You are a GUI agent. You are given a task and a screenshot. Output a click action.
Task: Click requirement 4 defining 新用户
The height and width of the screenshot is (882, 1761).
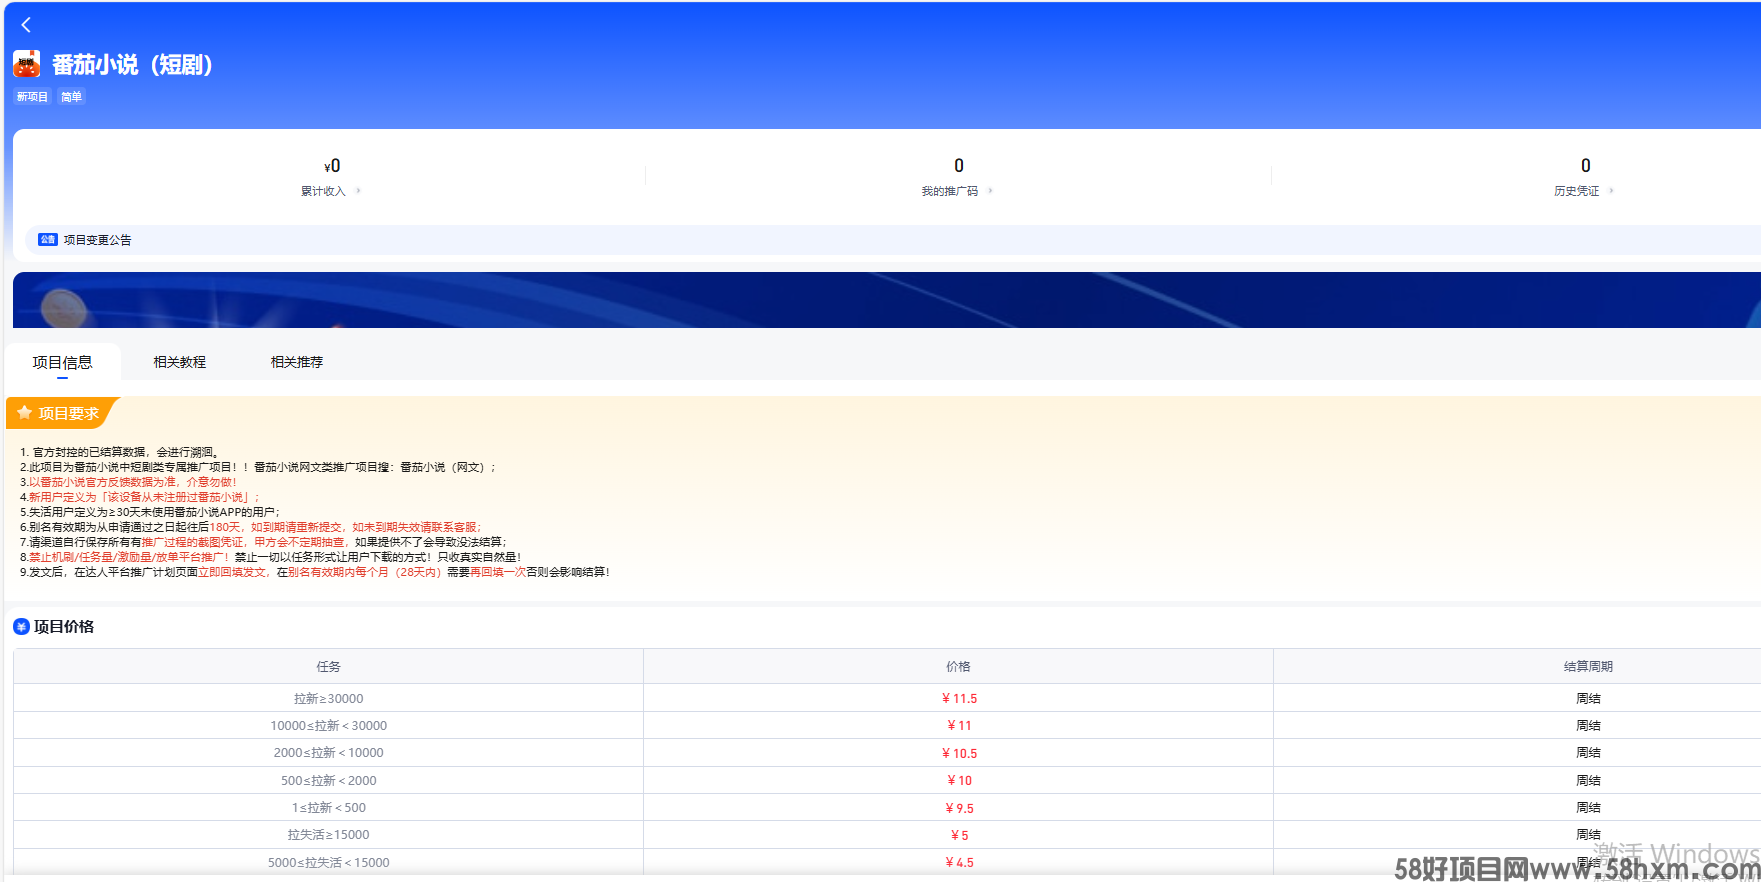click(x=140, y=497)
